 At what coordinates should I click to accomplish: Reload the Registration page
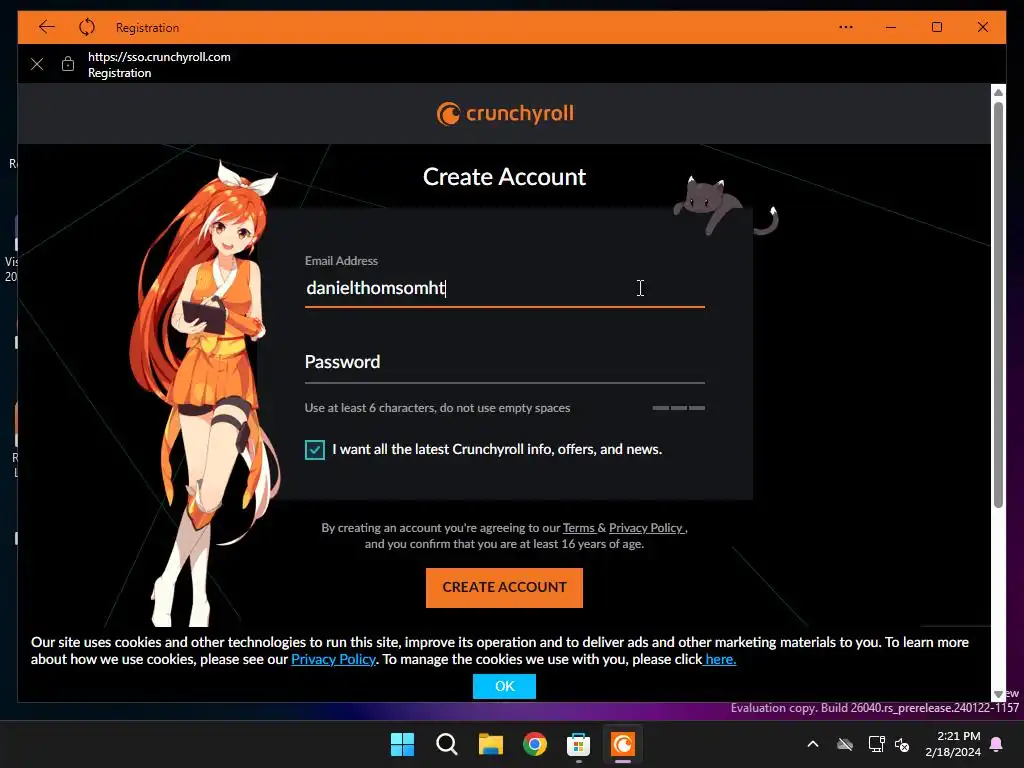[x=87, y=27]
